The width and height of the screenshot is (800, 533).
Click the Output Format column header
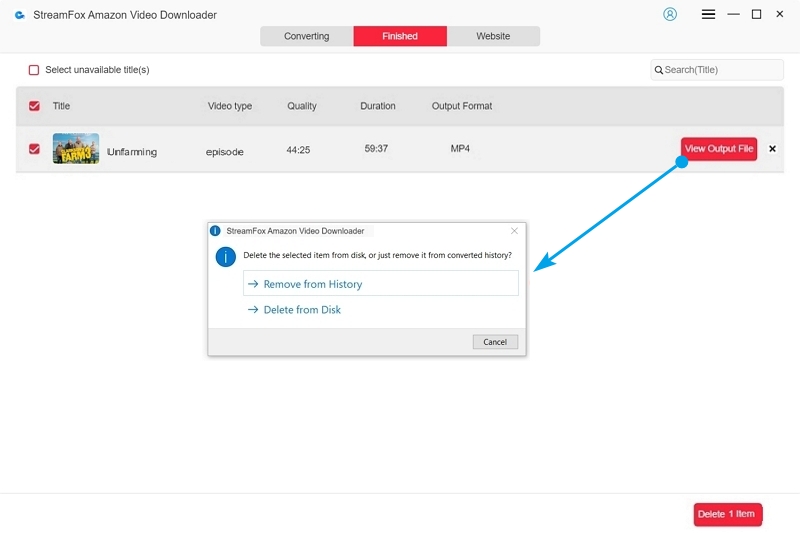[x=462, y=106]
